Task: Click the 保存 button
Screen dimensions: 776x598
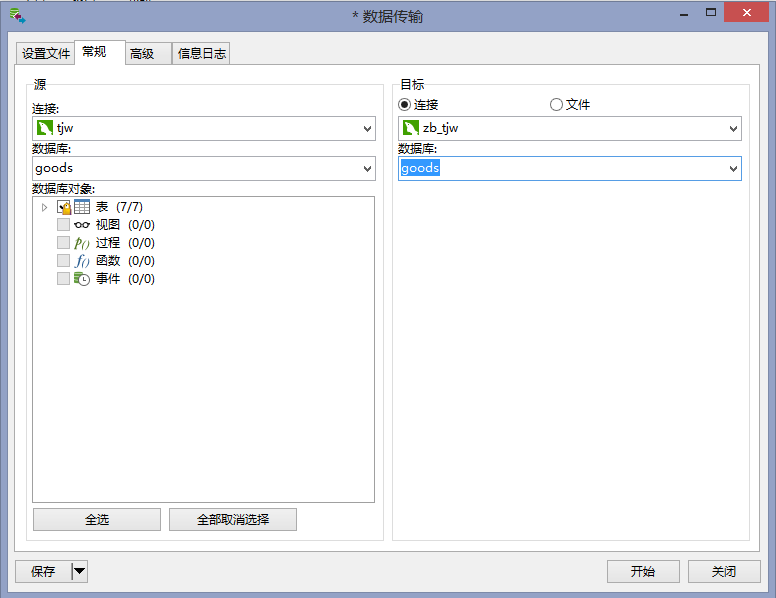Action: pos(44,572)
